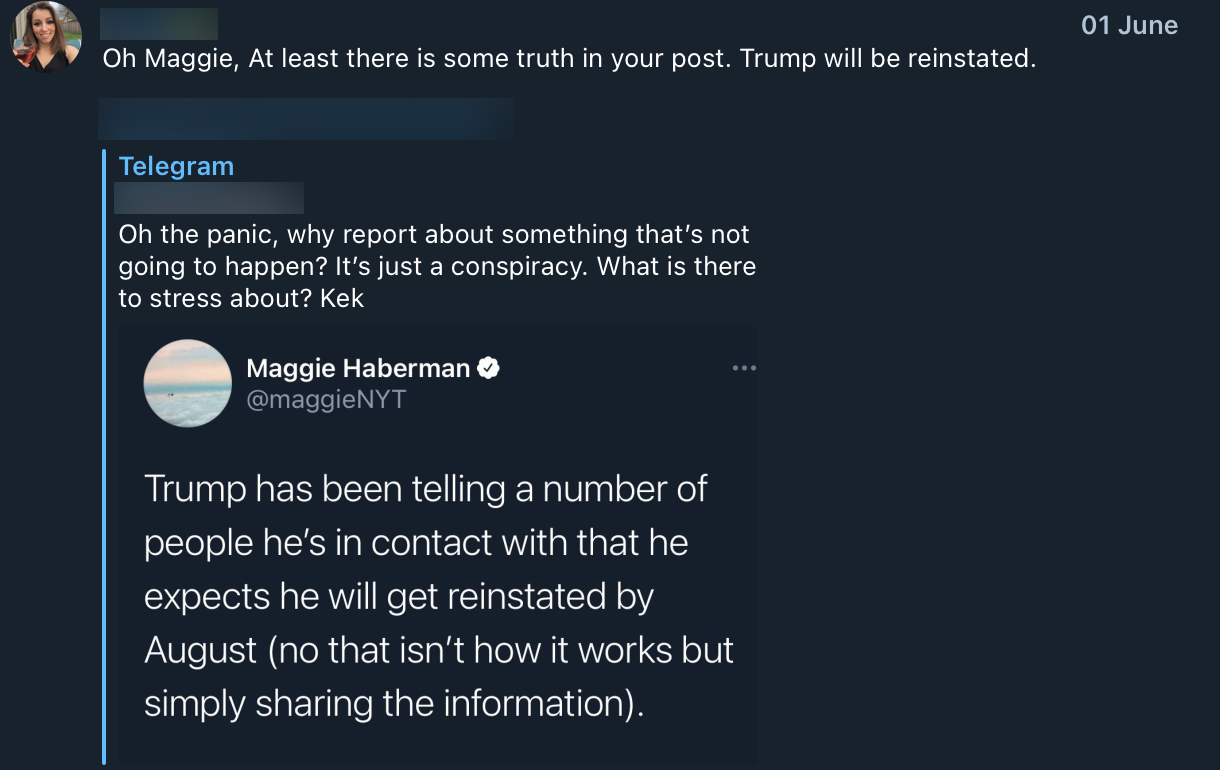Open the blurred link below the message
This screenshot has height=770, width=1220.
point(306,118)
